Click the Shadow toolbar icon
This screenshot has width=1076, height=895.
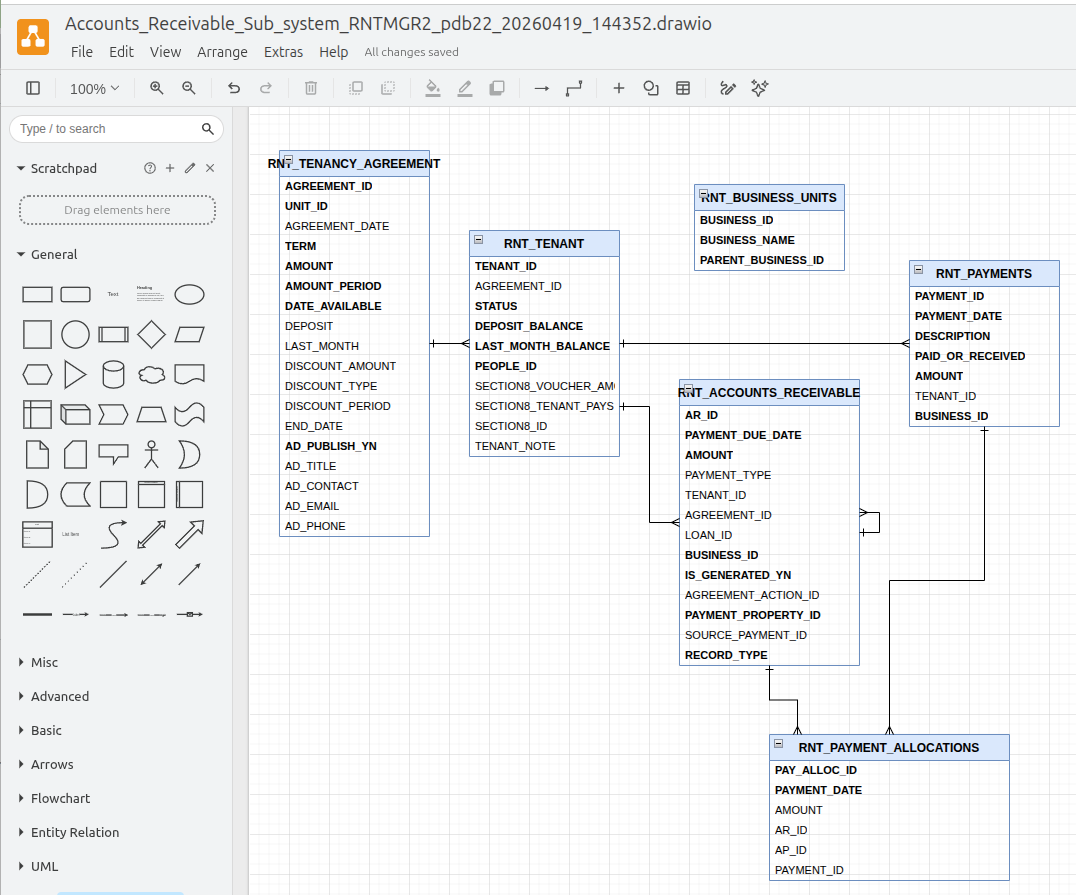tap(497, 88)
